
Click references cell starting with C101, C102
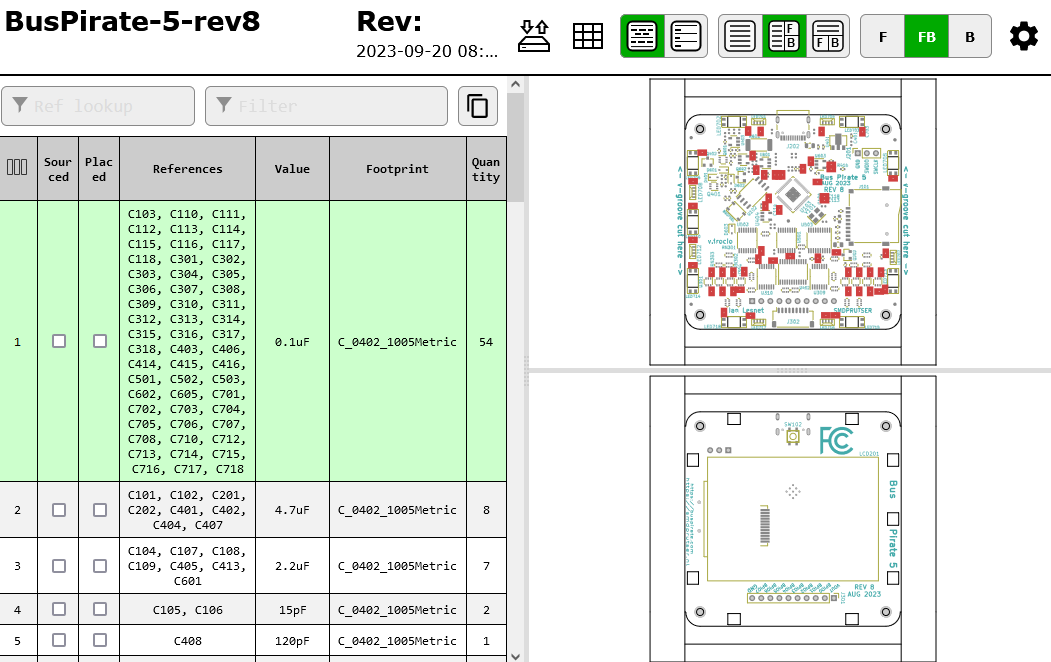188,510
